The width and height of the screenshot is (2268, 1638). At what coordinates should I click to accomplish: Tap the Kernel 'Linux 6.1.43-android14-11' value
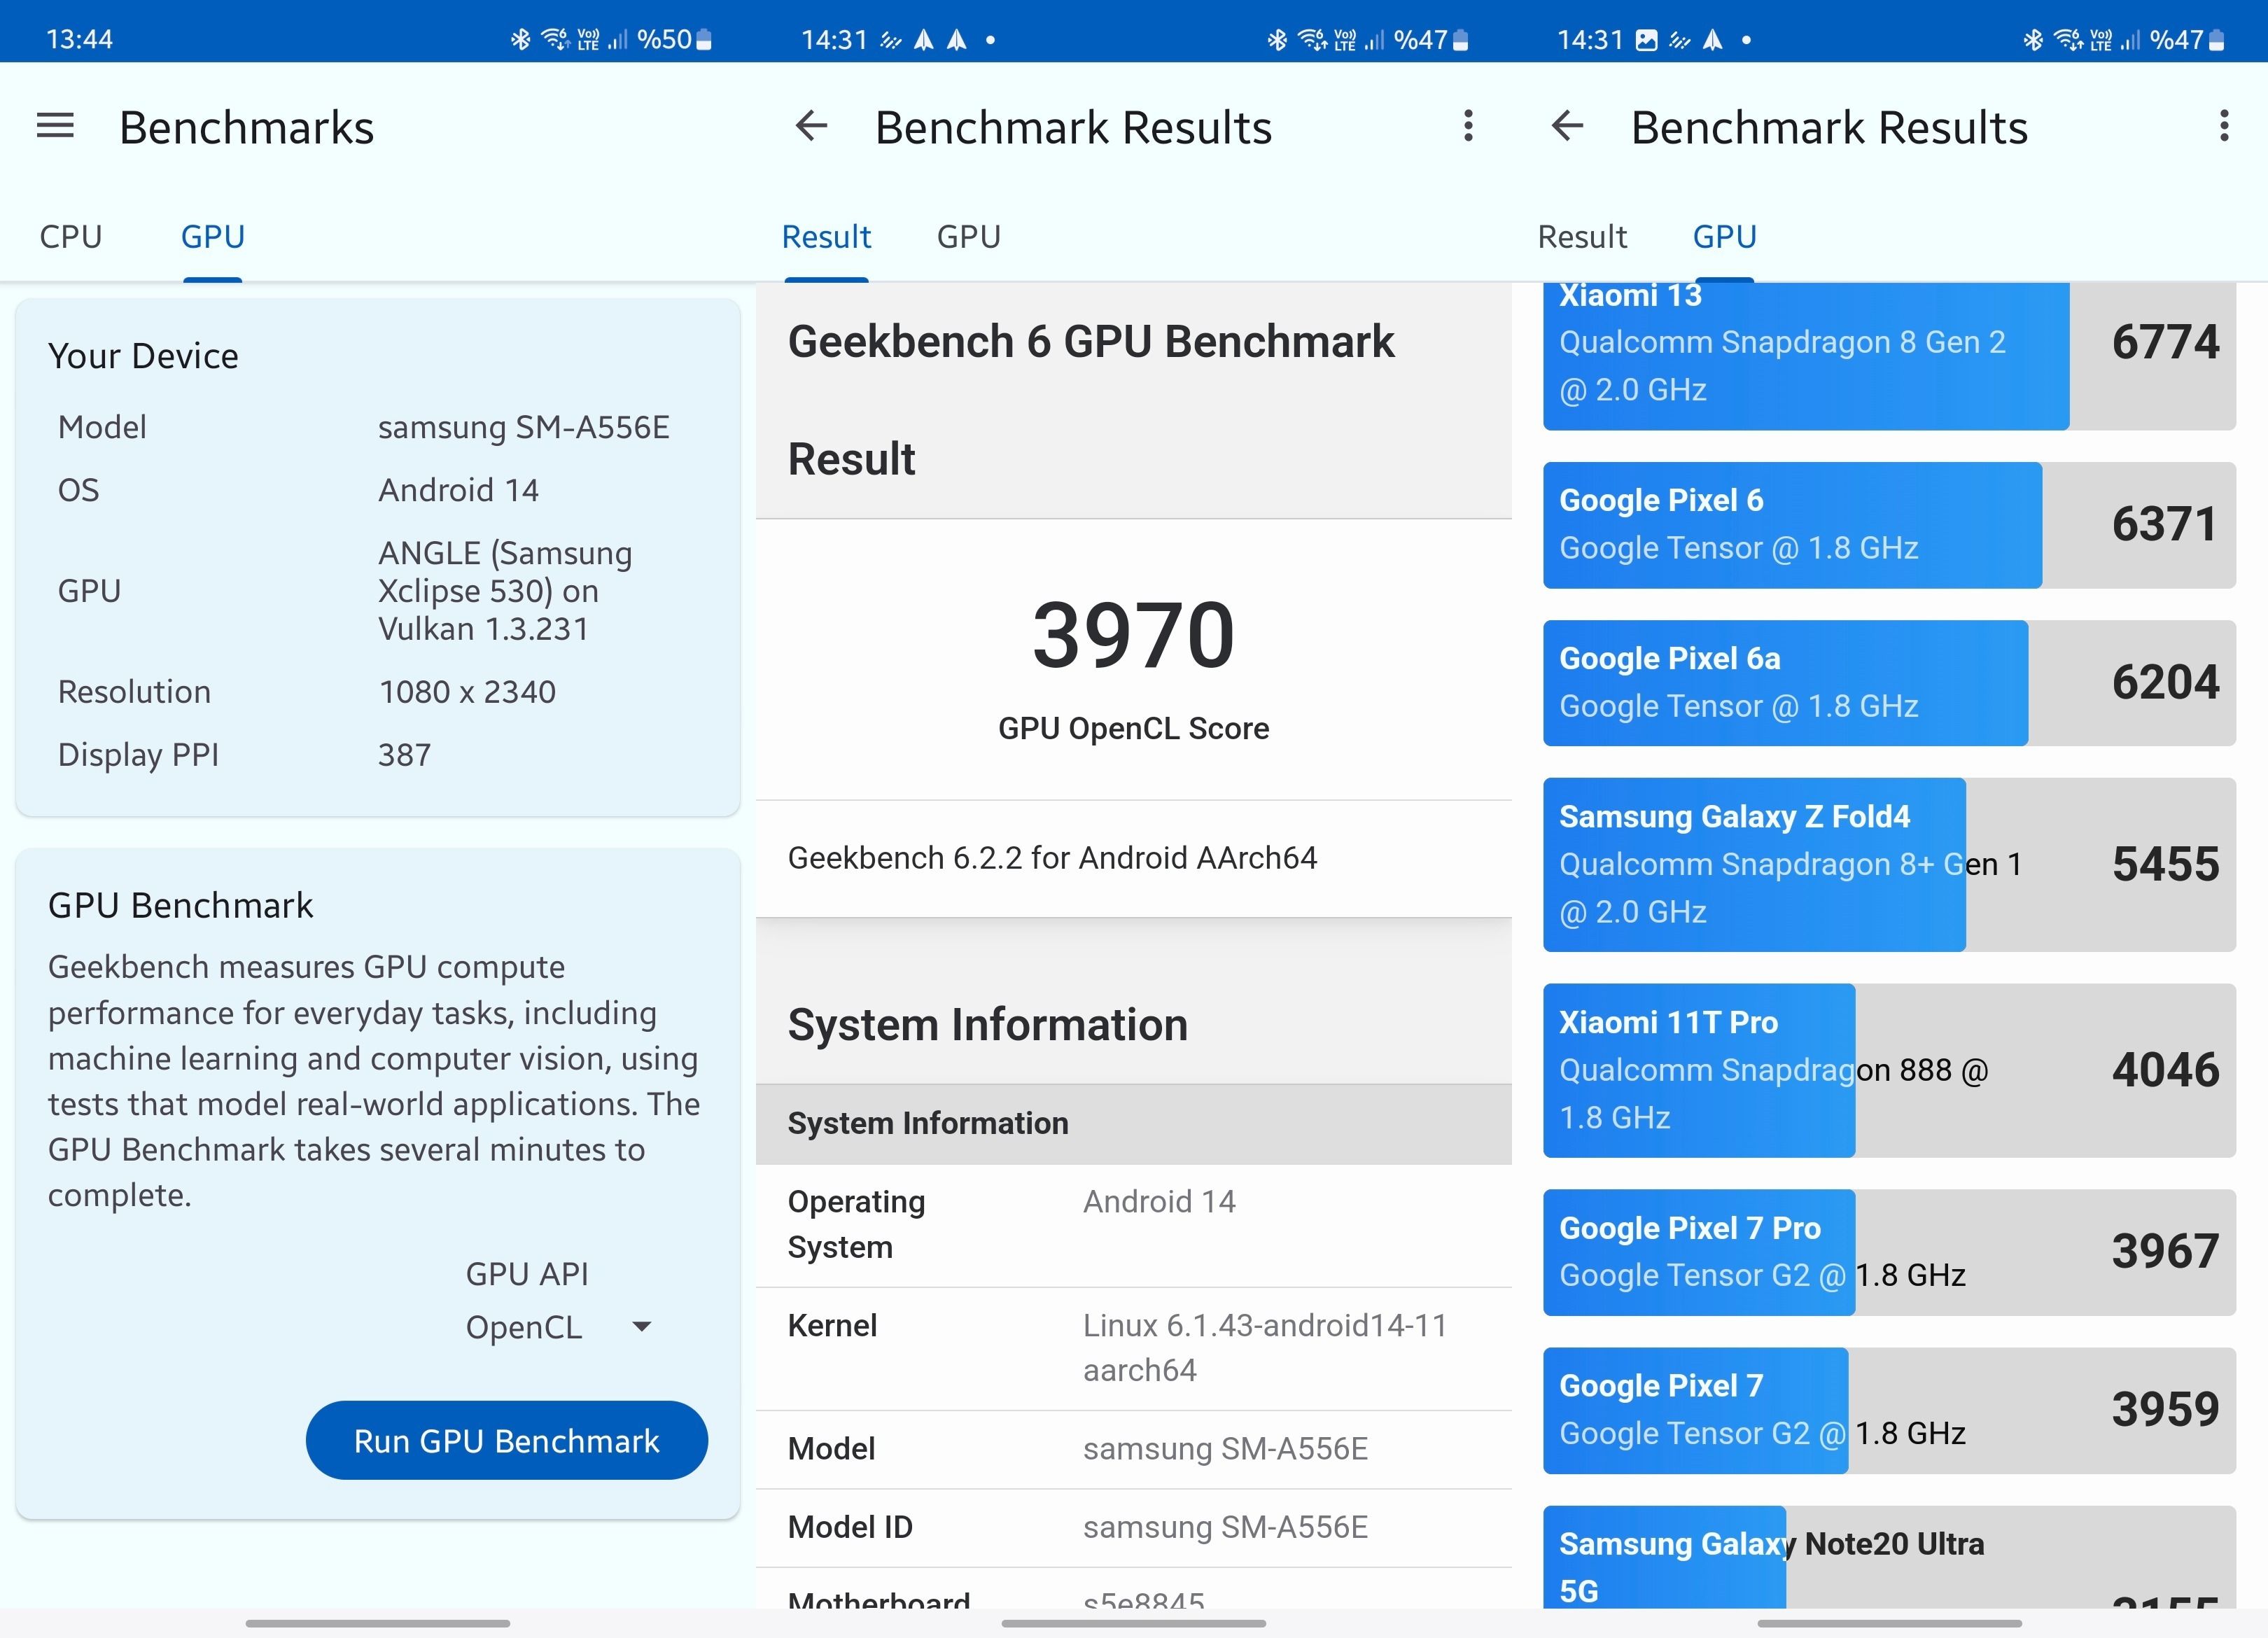[1265, 1347]
